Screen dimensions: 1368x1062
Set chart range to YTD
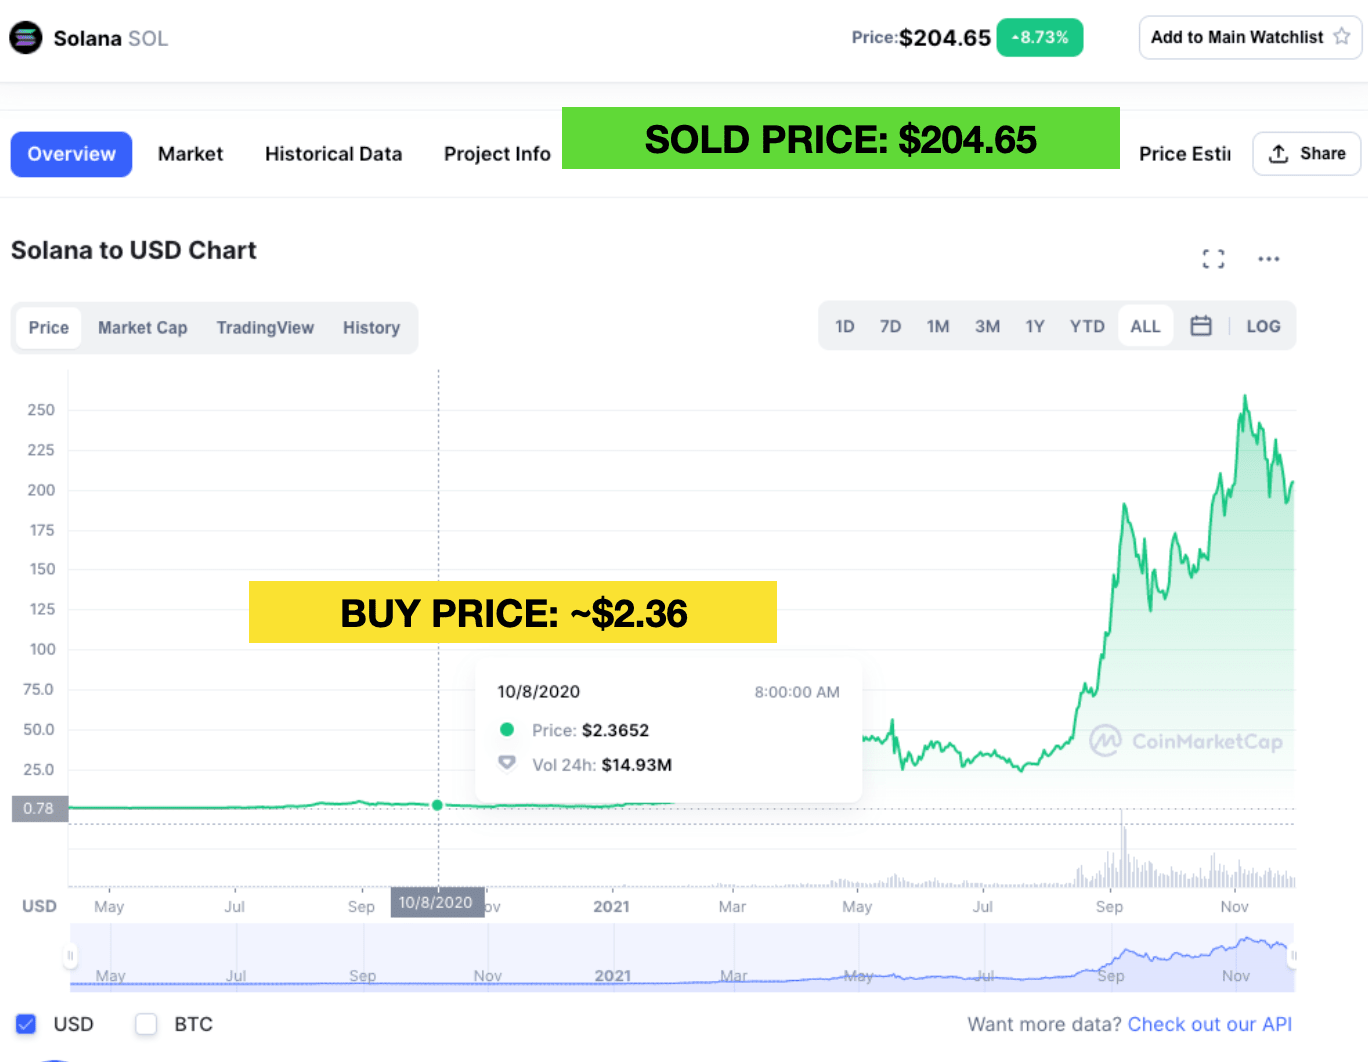coord(1087,326)
